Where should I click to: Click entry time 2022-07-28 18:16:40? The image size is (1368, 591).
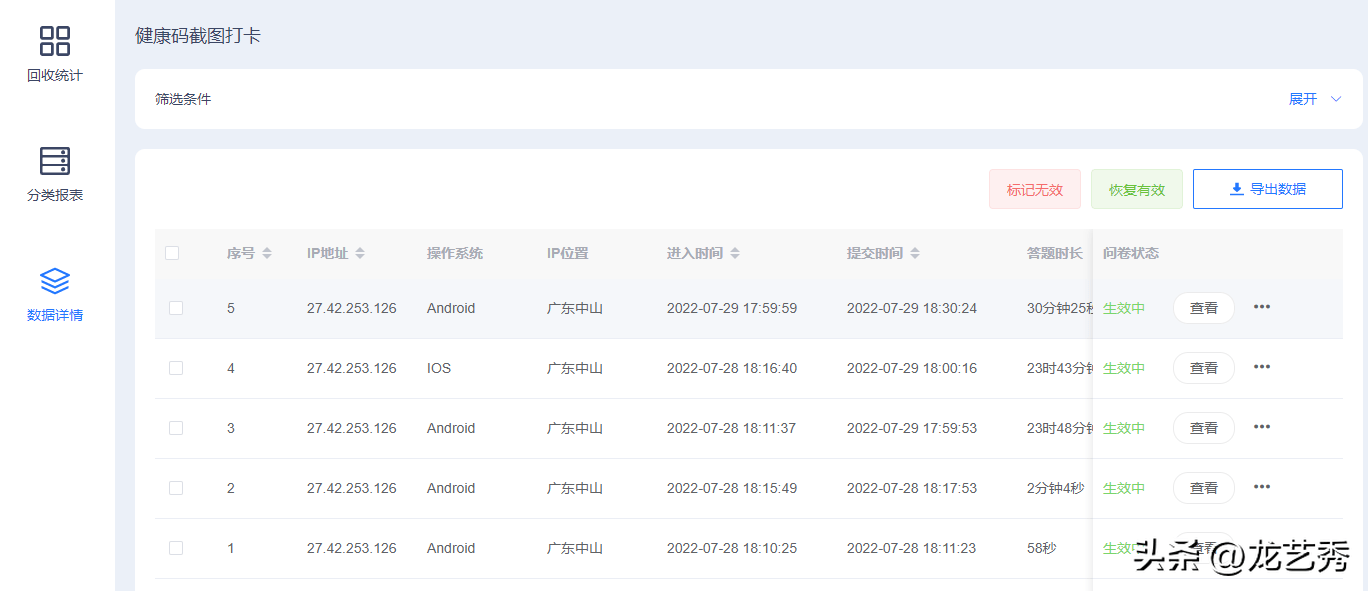point(732,368)
